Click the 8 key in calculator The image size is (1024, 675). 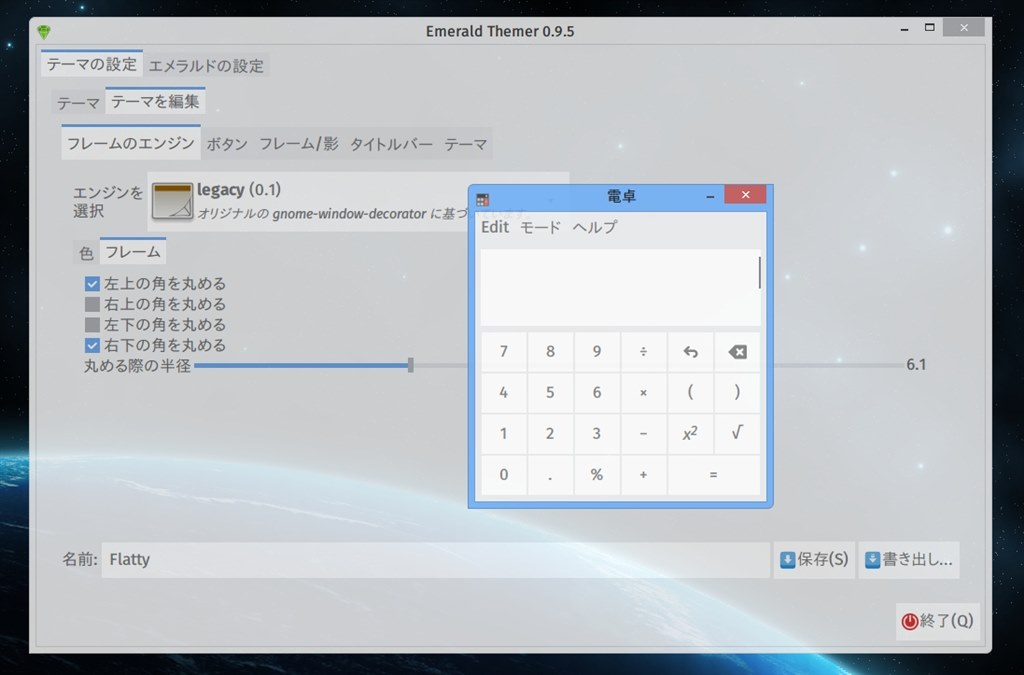point(551,352)
